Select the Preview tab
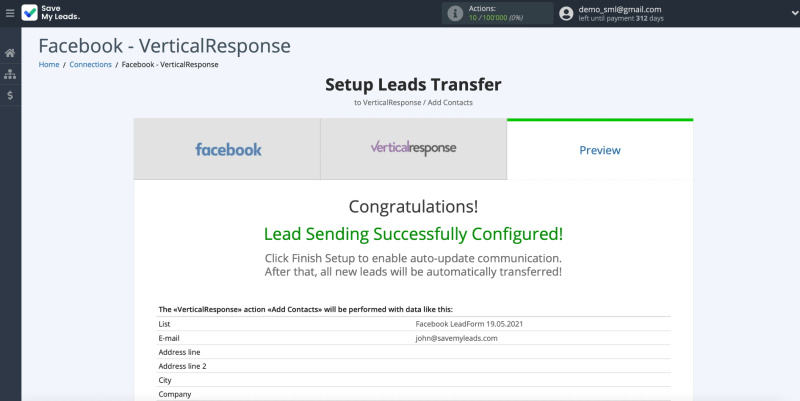The image size is (800, 401). click(600, 150)
